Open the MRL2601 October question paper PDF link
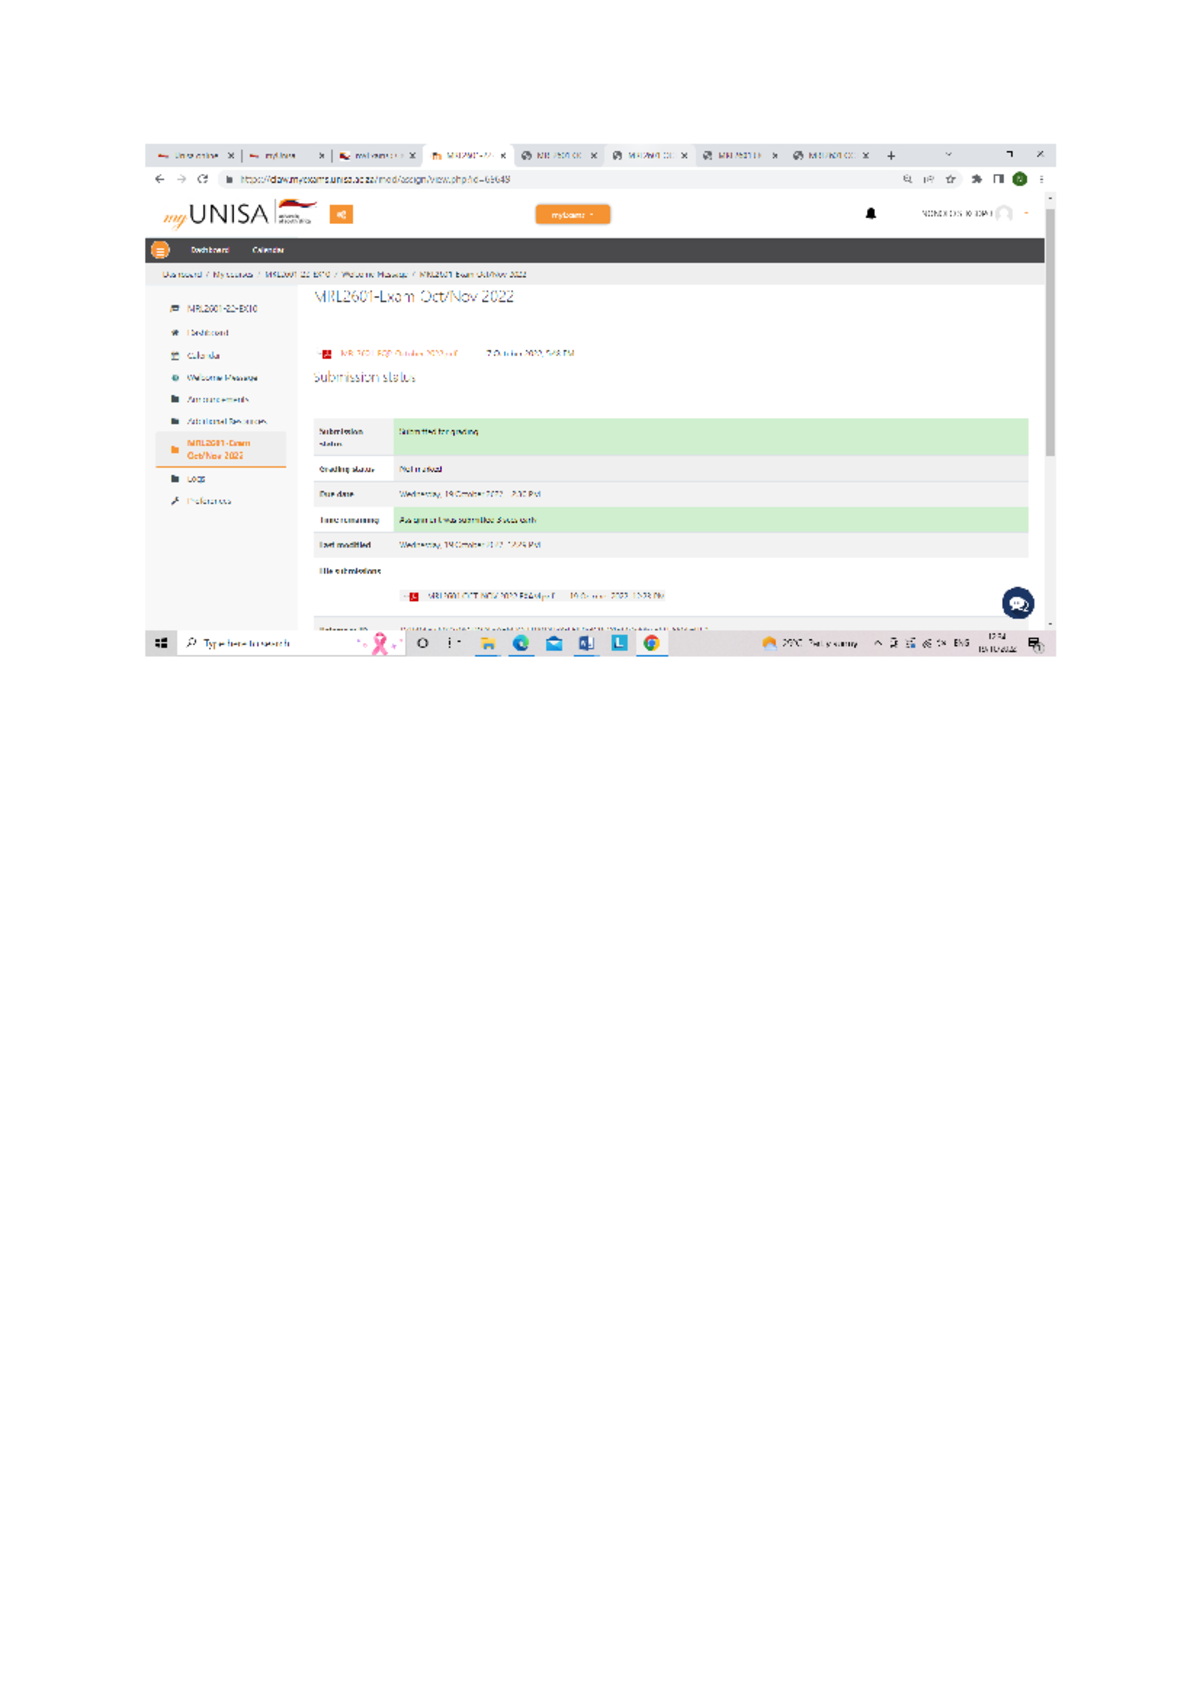Screen dimensions: 1200x1698 point(398,354)
